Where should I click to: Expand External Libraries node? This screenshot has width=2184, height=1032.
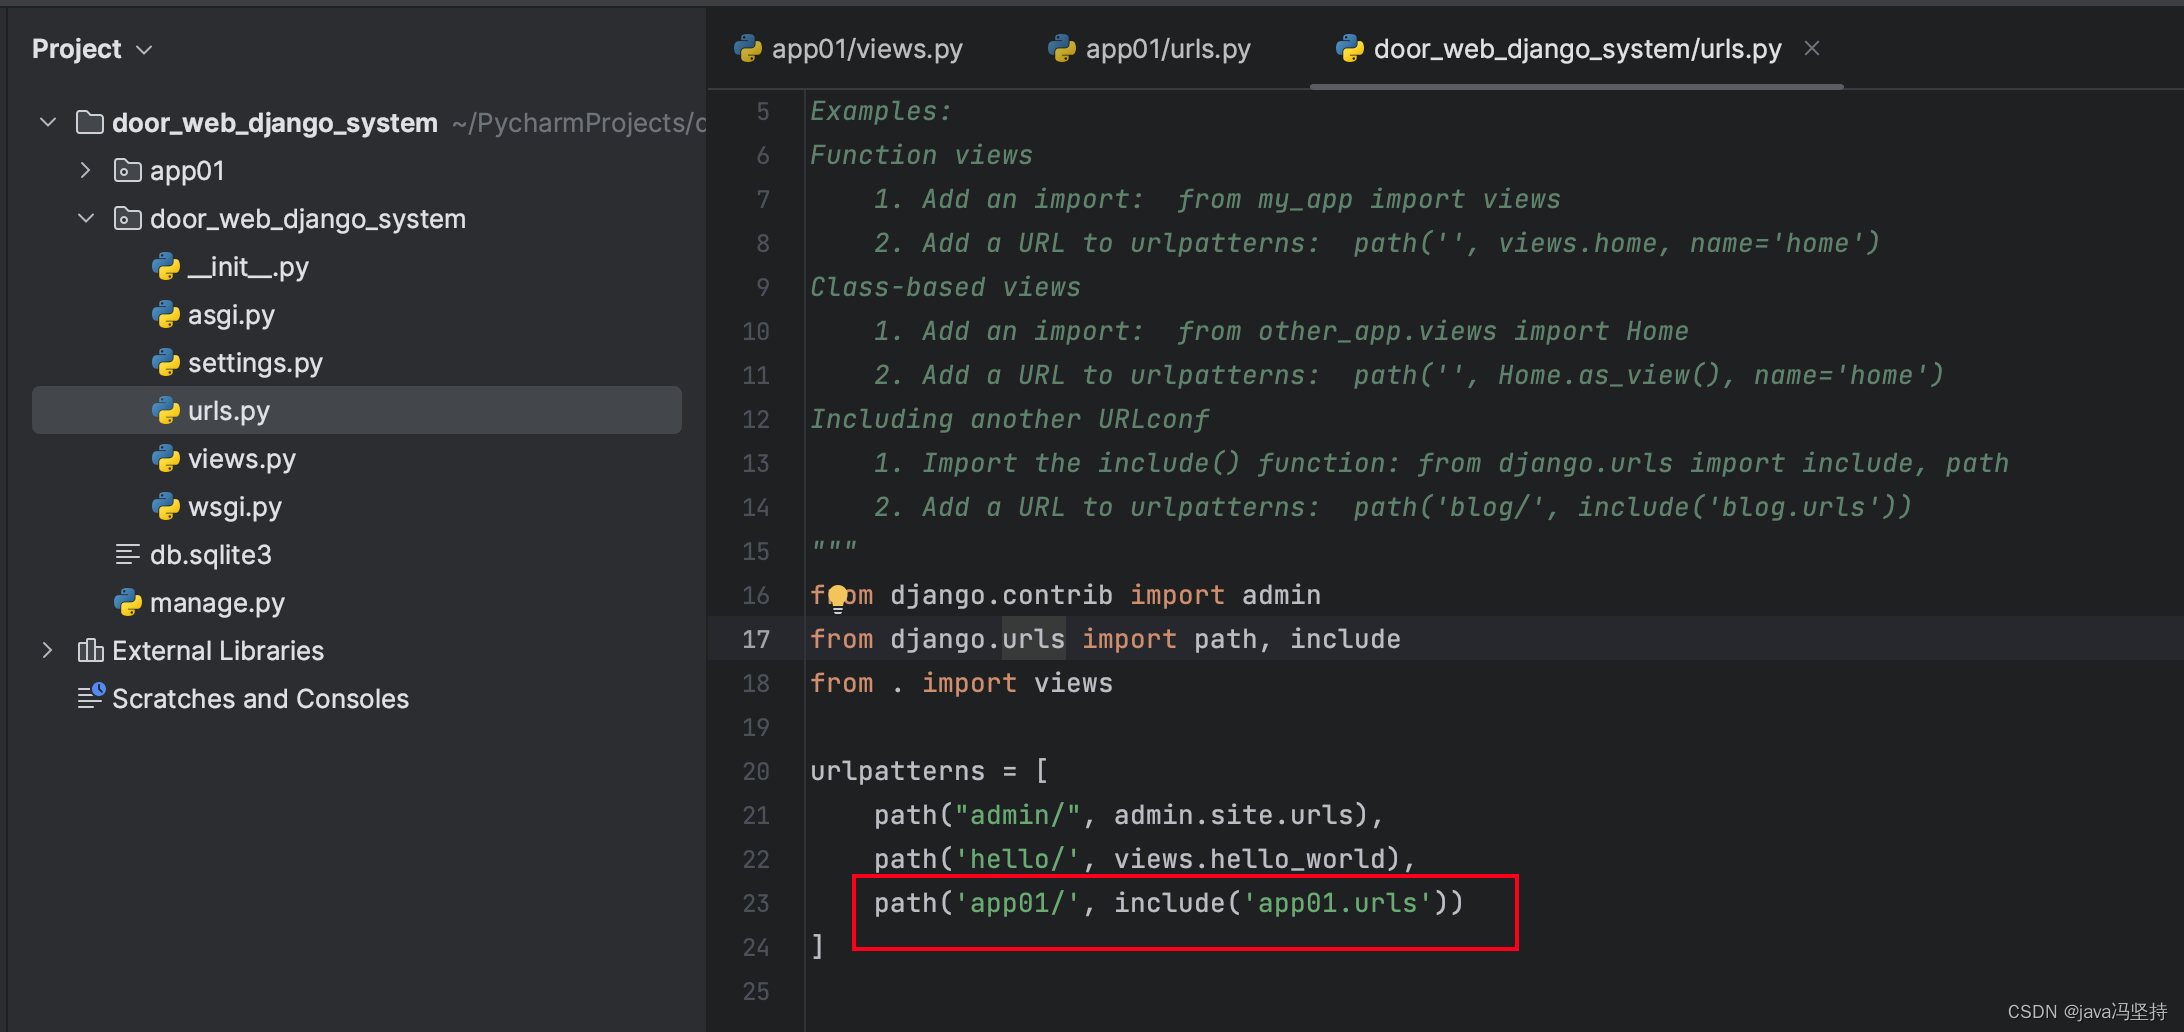point(48,651)
